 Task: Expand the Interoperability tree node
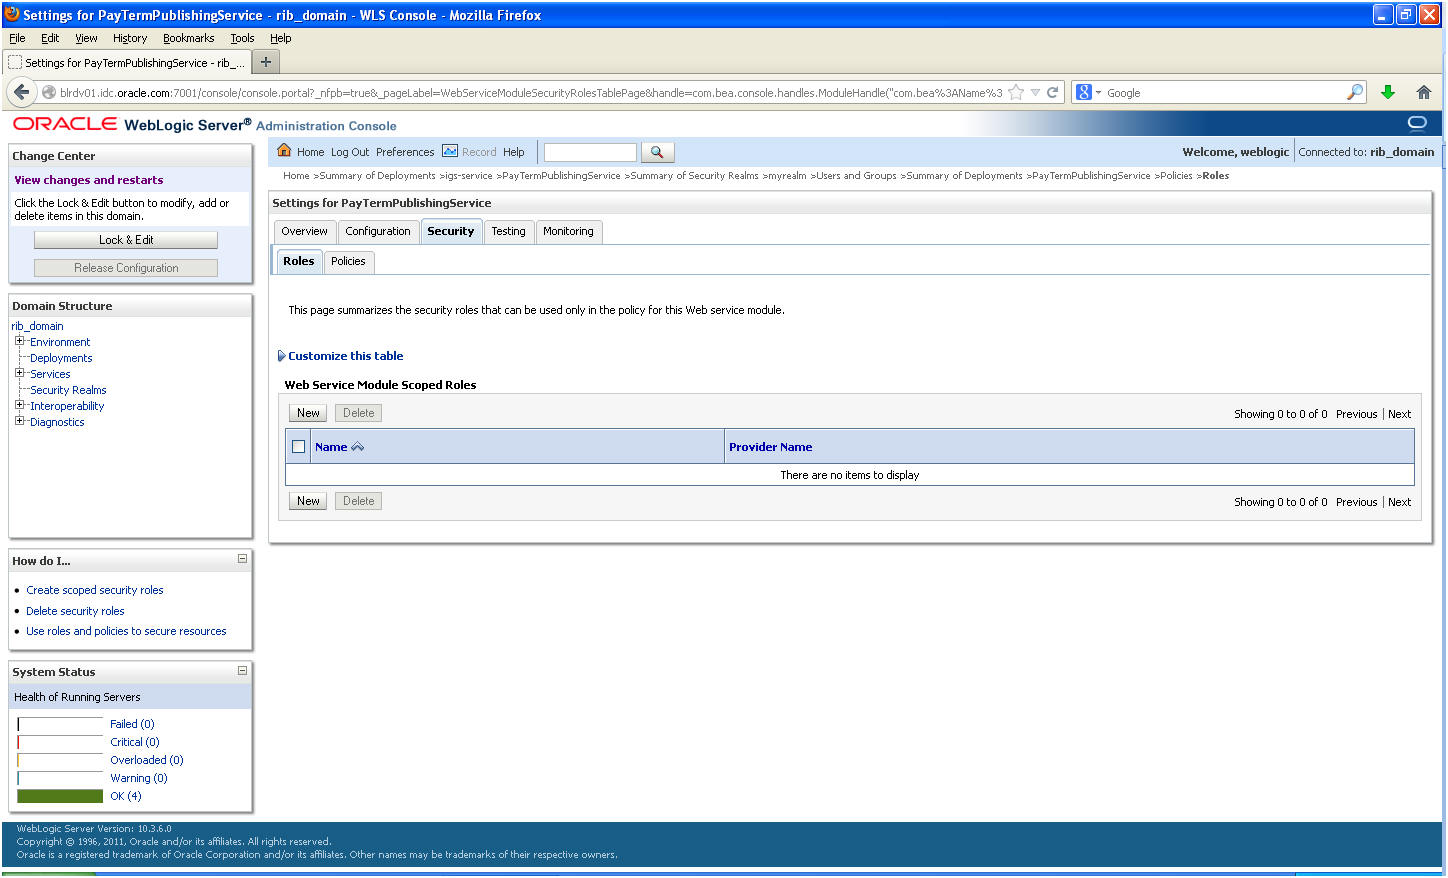[x=19, y=405]
